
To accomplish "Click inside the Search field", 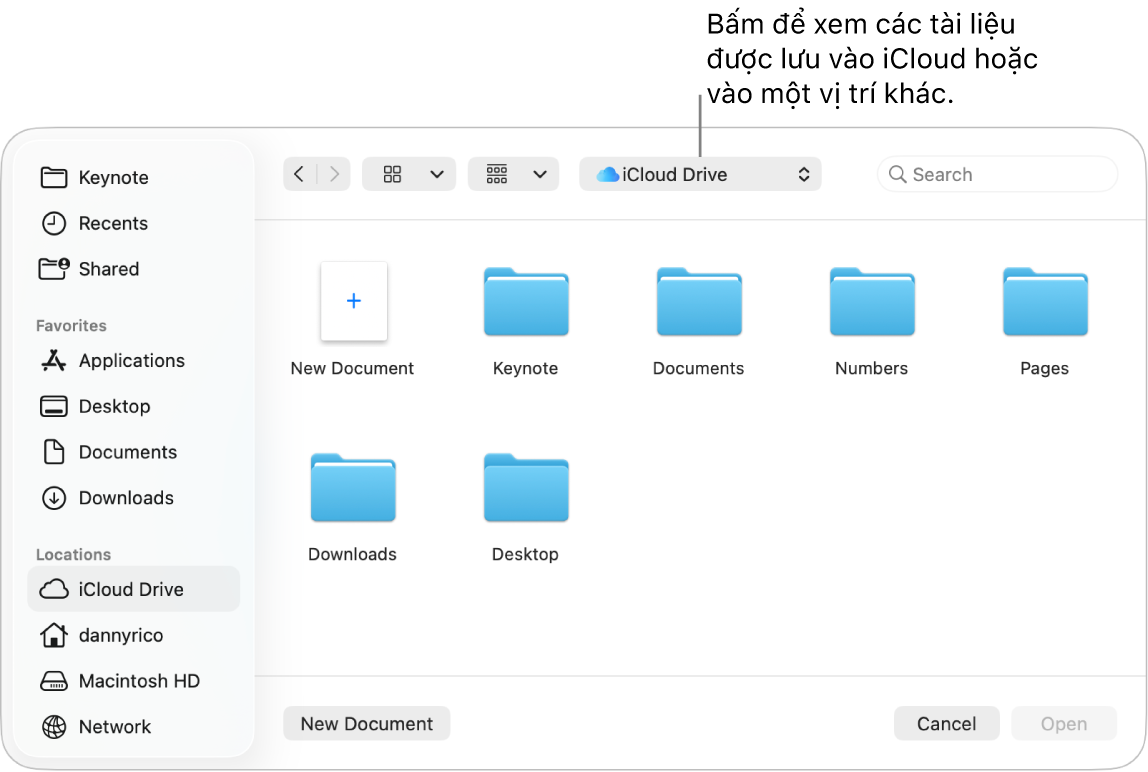I will (996, 174).
